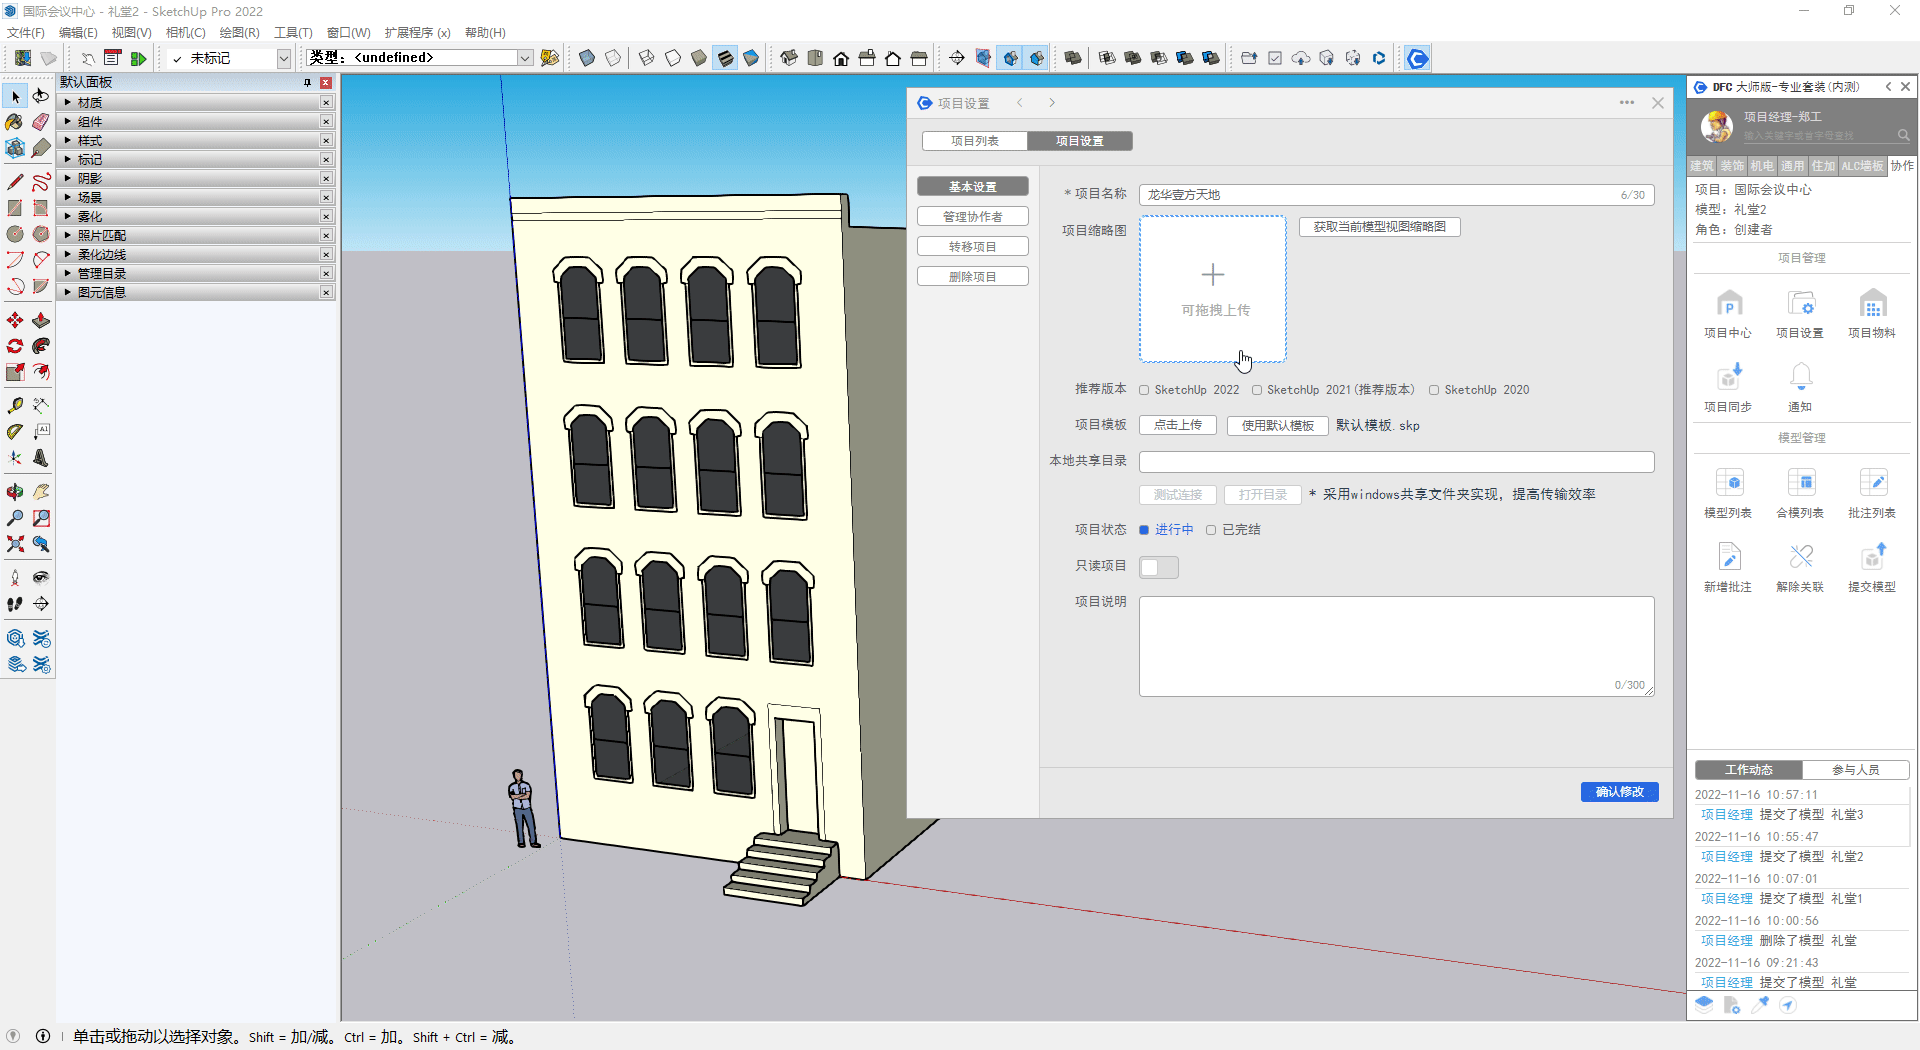Expand the 材质 tray panel
This screenshot has width=1920, height=1050.
click(x=90, y=103)
